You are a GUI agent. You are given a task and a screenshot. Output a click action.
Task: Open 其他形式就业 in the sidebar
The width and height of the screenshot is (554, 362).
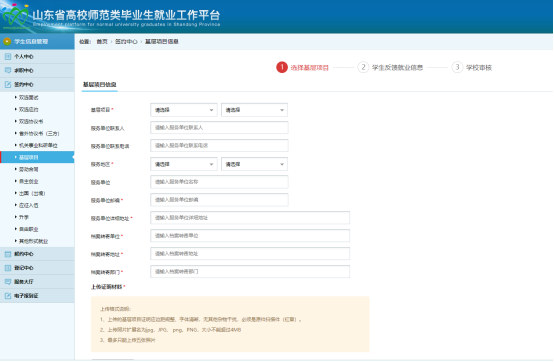point(33,241)
